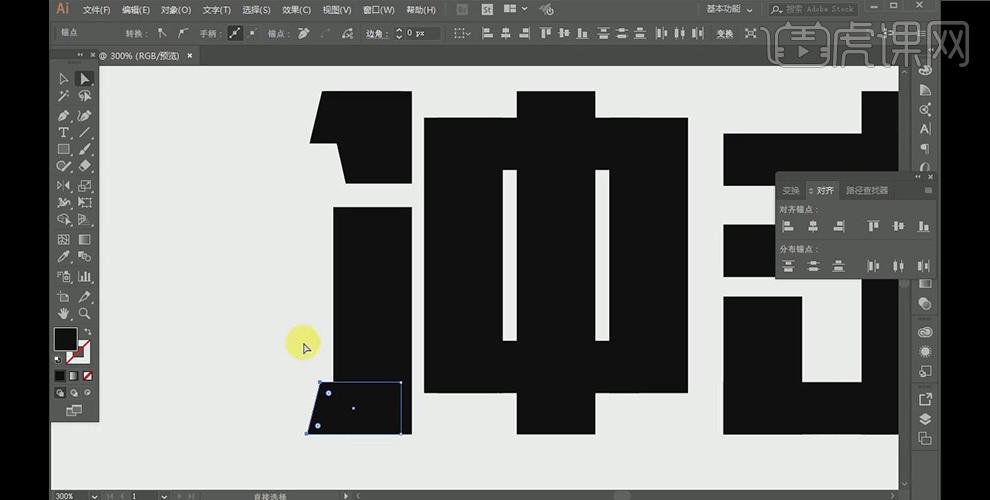Reset to default fill and stroke
This screenshot has width=990, height=500.
click(58, 360)
